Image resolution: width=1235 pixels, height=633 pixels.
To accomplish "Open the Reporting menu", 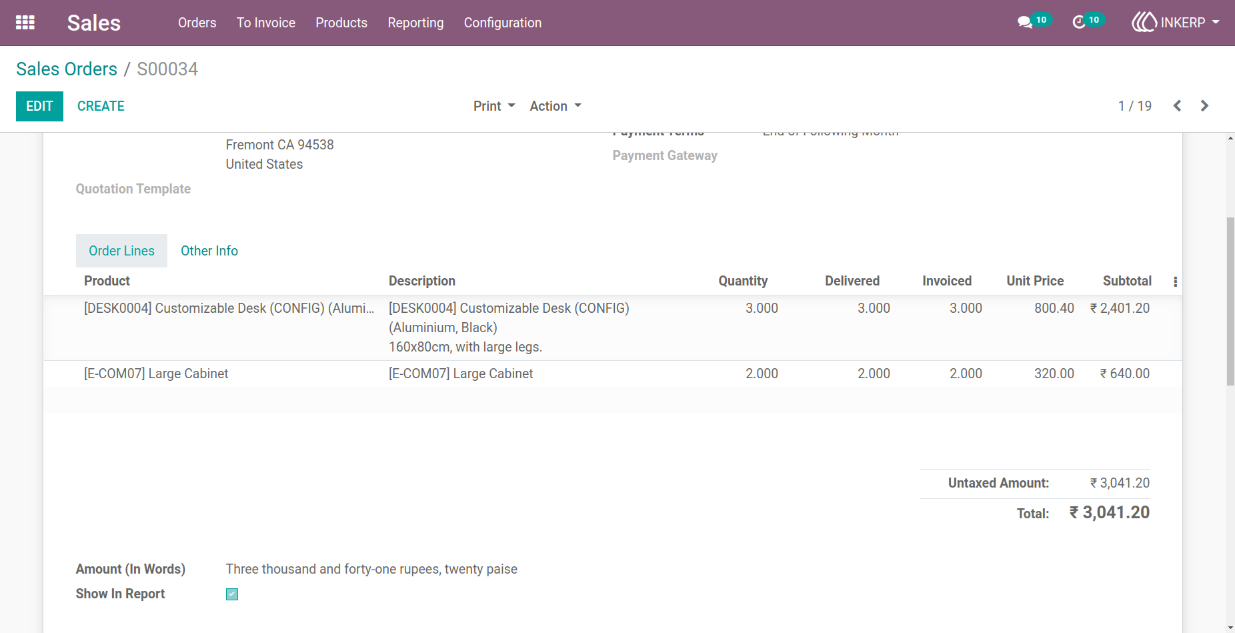I will pos(416,22).
